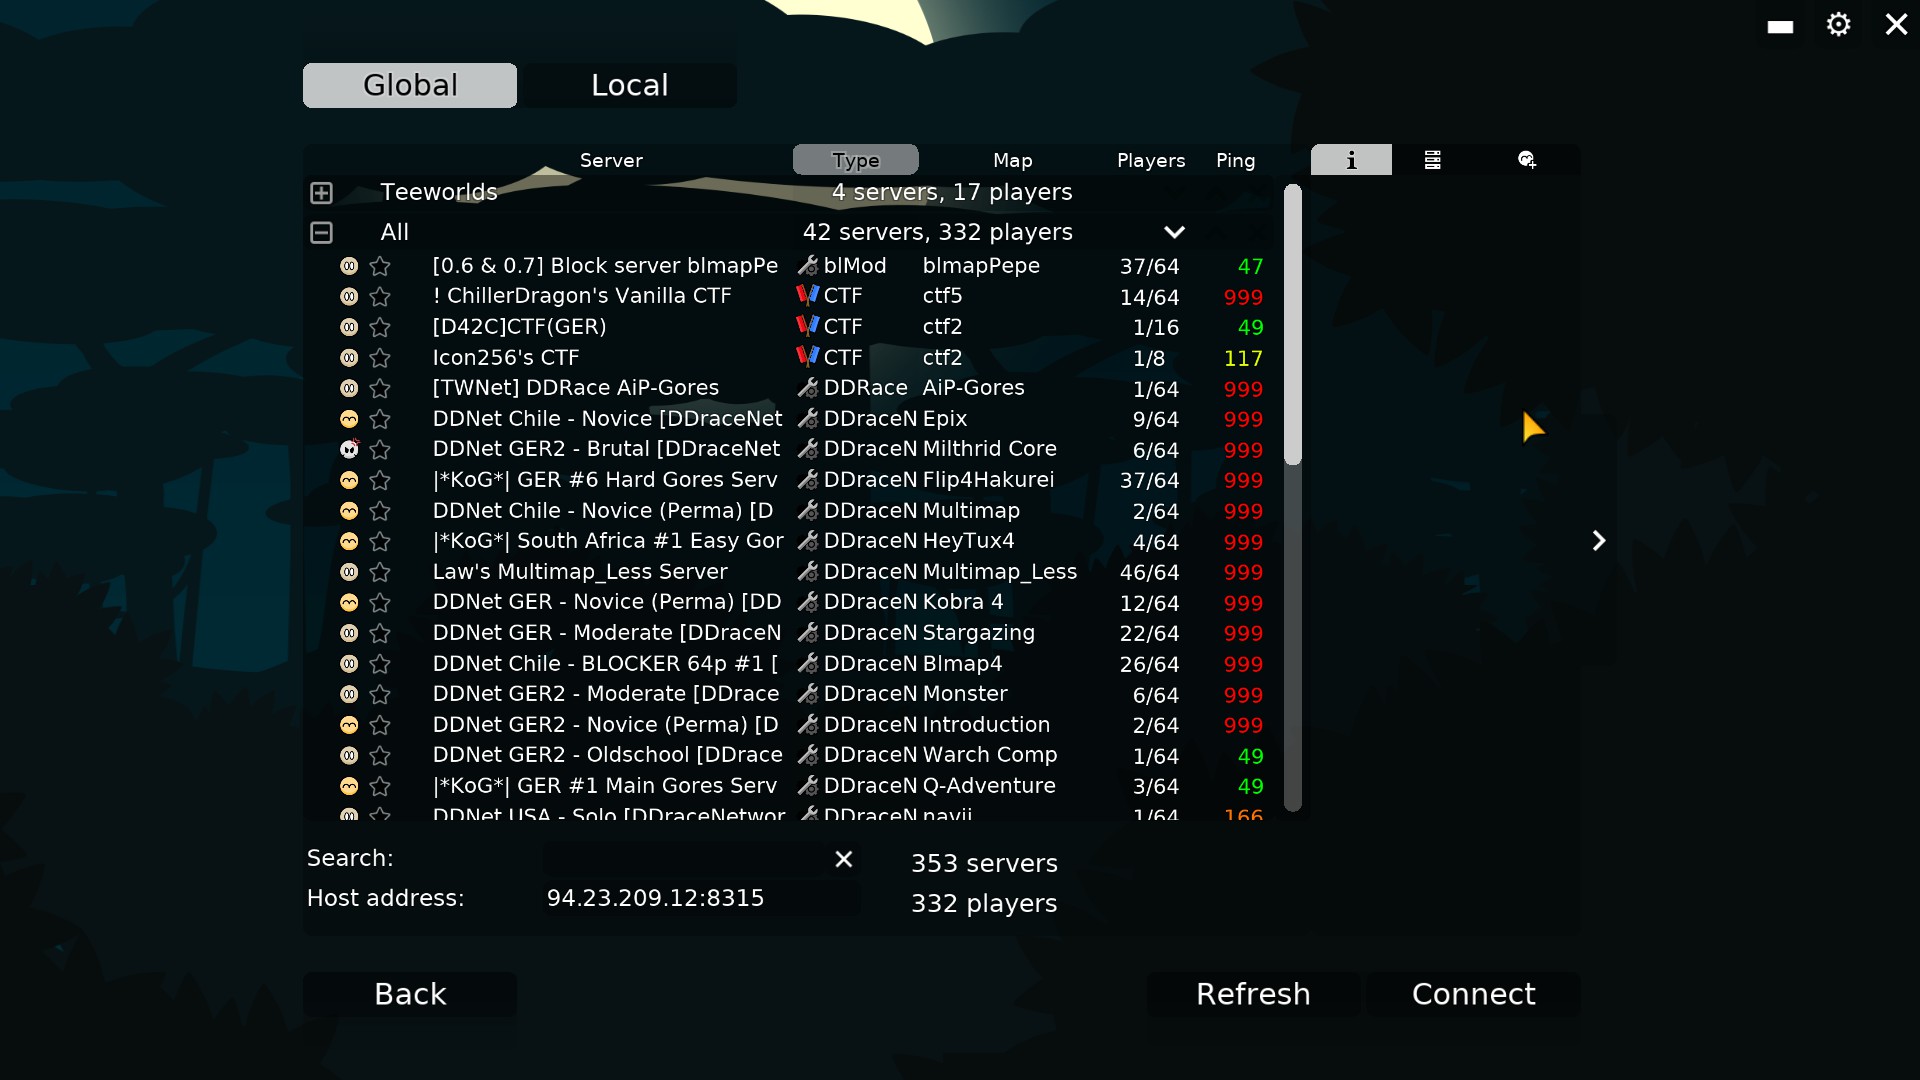Click skill icon of KoG GER #6 Hard Gores
This screenshot has height=1080, width=1920.
(349, 480)
